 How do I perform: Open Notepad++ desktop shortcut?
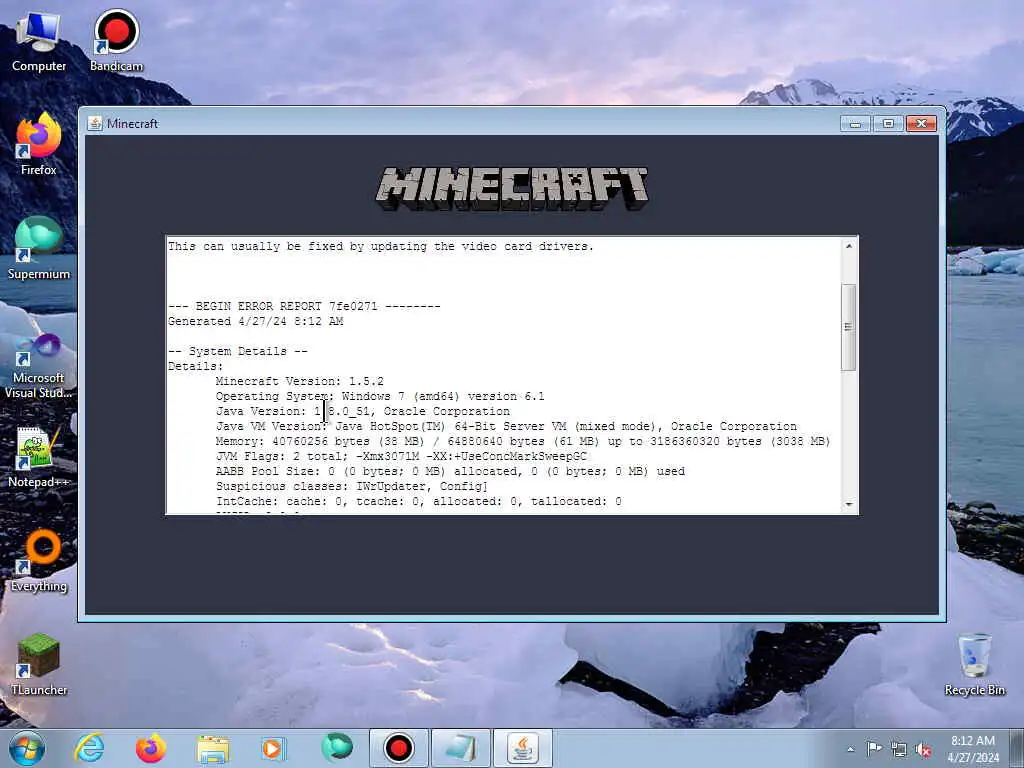coord(39,457)
